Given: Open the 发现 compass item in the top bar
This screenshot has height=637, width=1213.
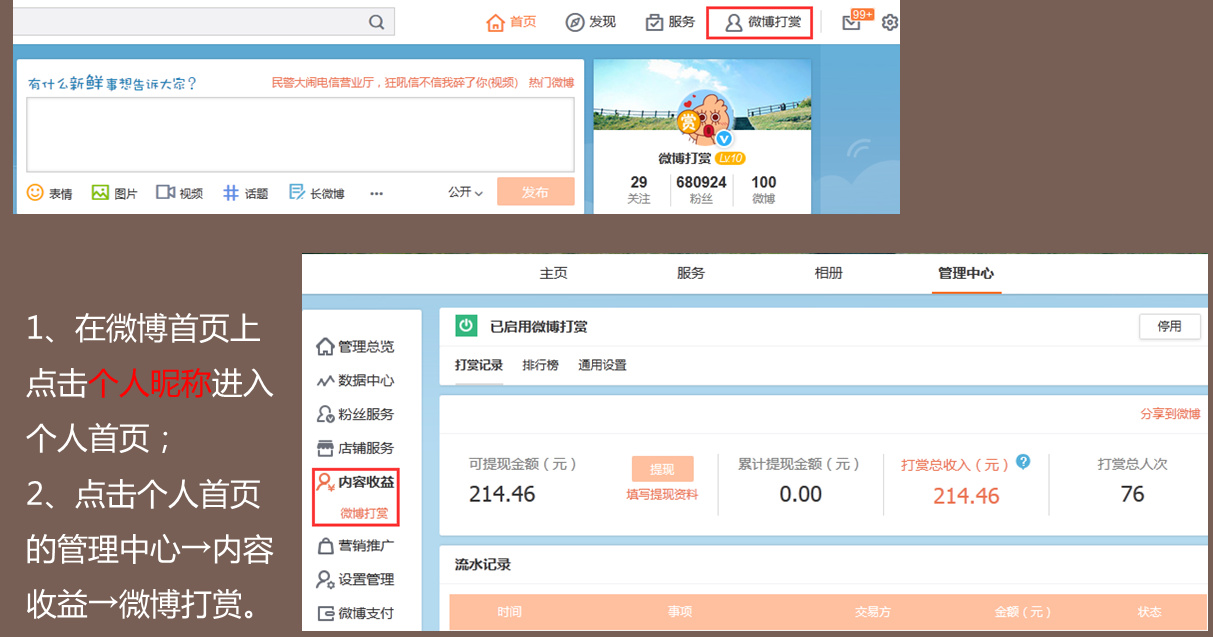Looking at the screenshot, I should point(590,22).
